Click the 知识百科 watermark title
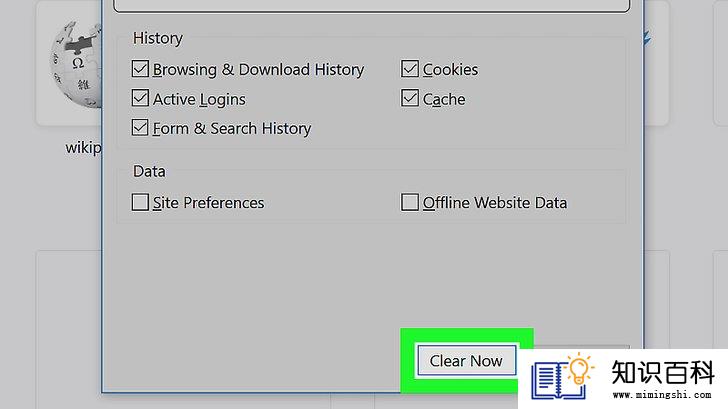This screenshot has height=409, width=728. point(663,372)
